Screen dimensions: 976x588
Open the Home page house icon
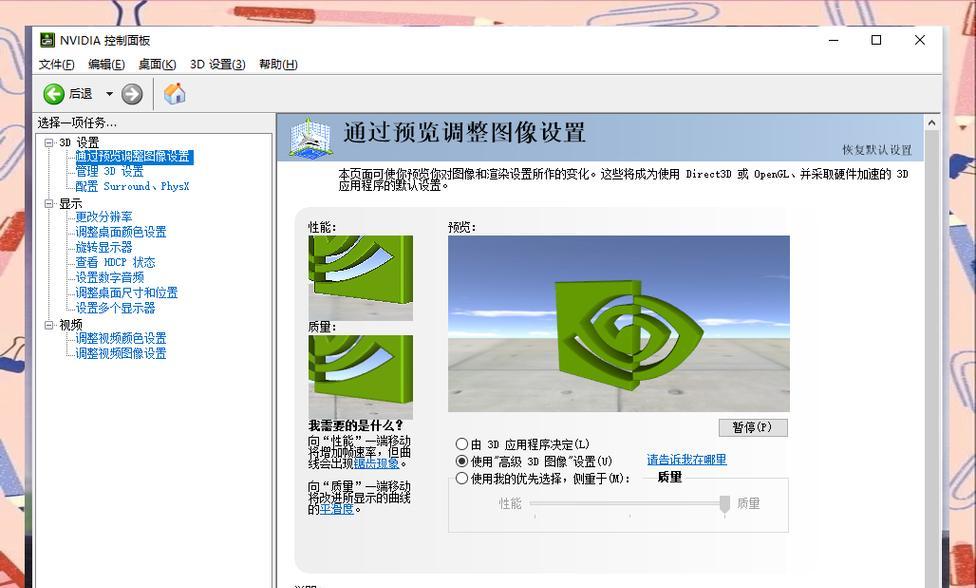tap(174, 94)
